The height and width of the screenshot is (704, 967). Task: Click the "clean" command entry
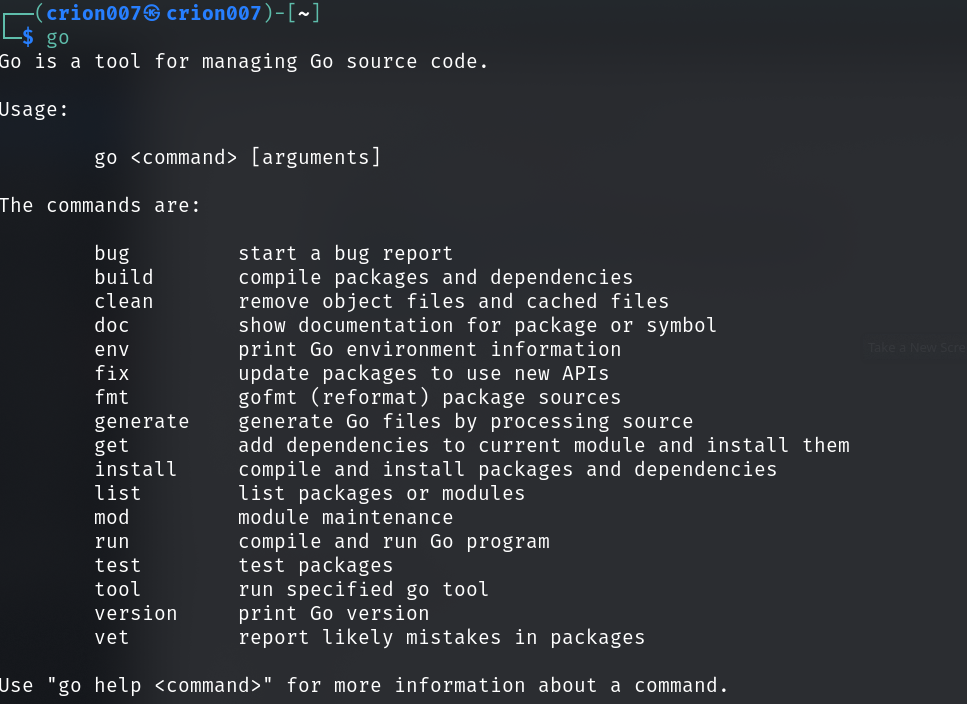click(x=124, y=301)
